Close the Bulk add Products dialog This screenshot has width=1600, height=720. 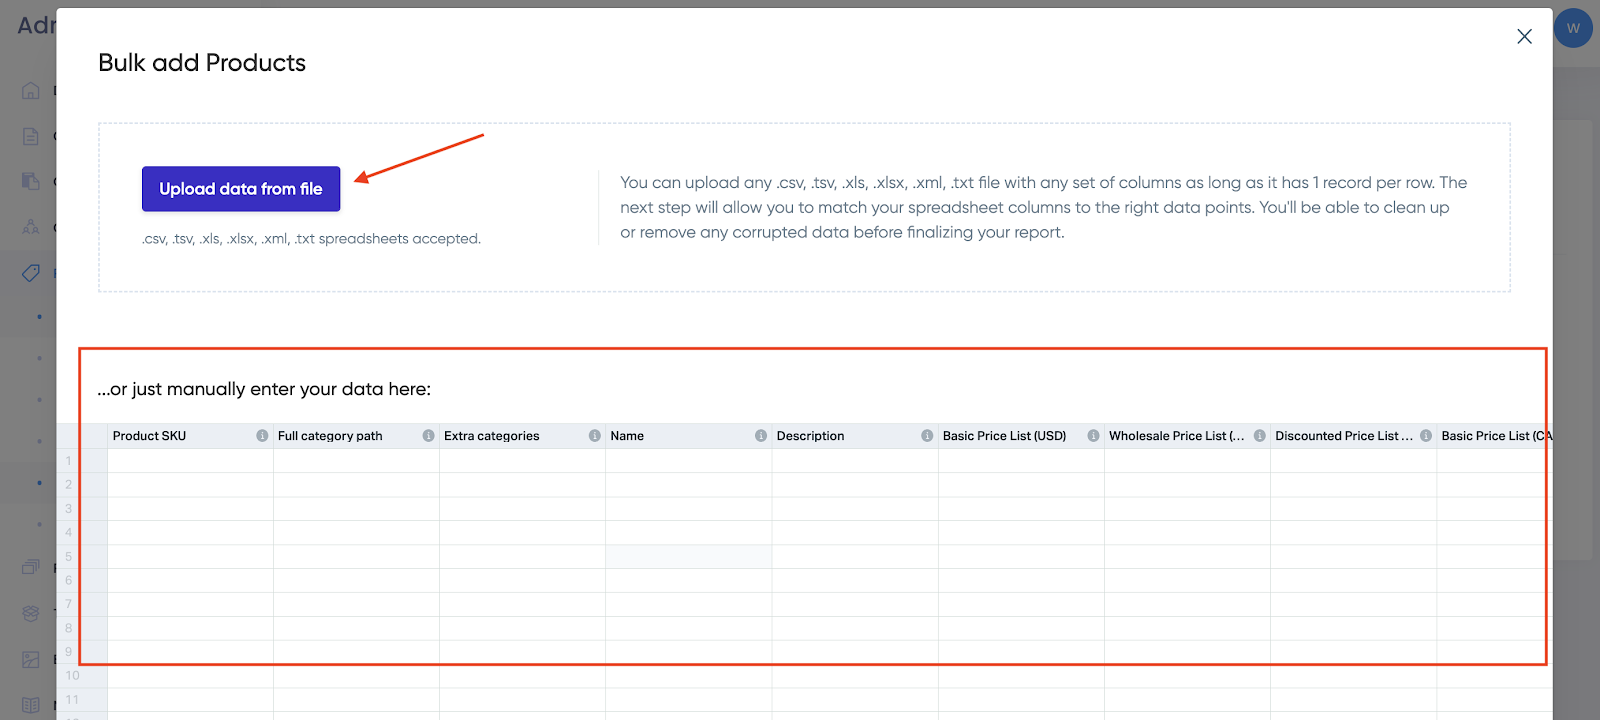[1524, 37]
